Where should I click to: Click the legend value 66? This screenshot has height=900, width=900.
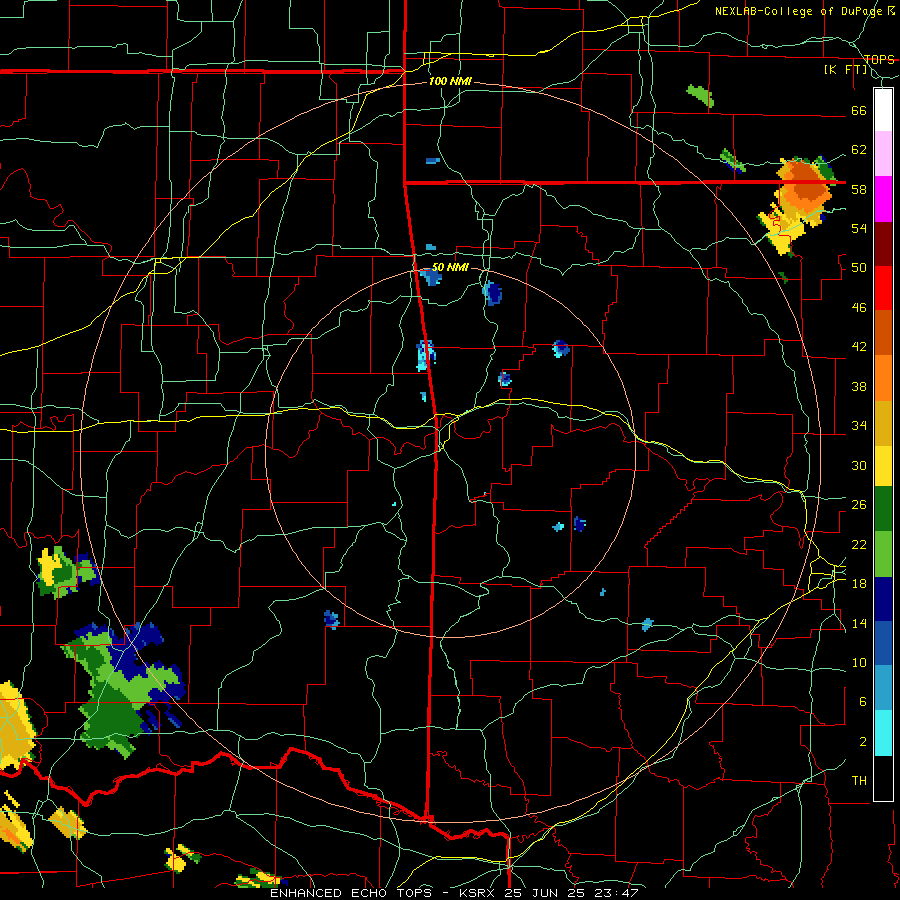click(x=859, y=111)
